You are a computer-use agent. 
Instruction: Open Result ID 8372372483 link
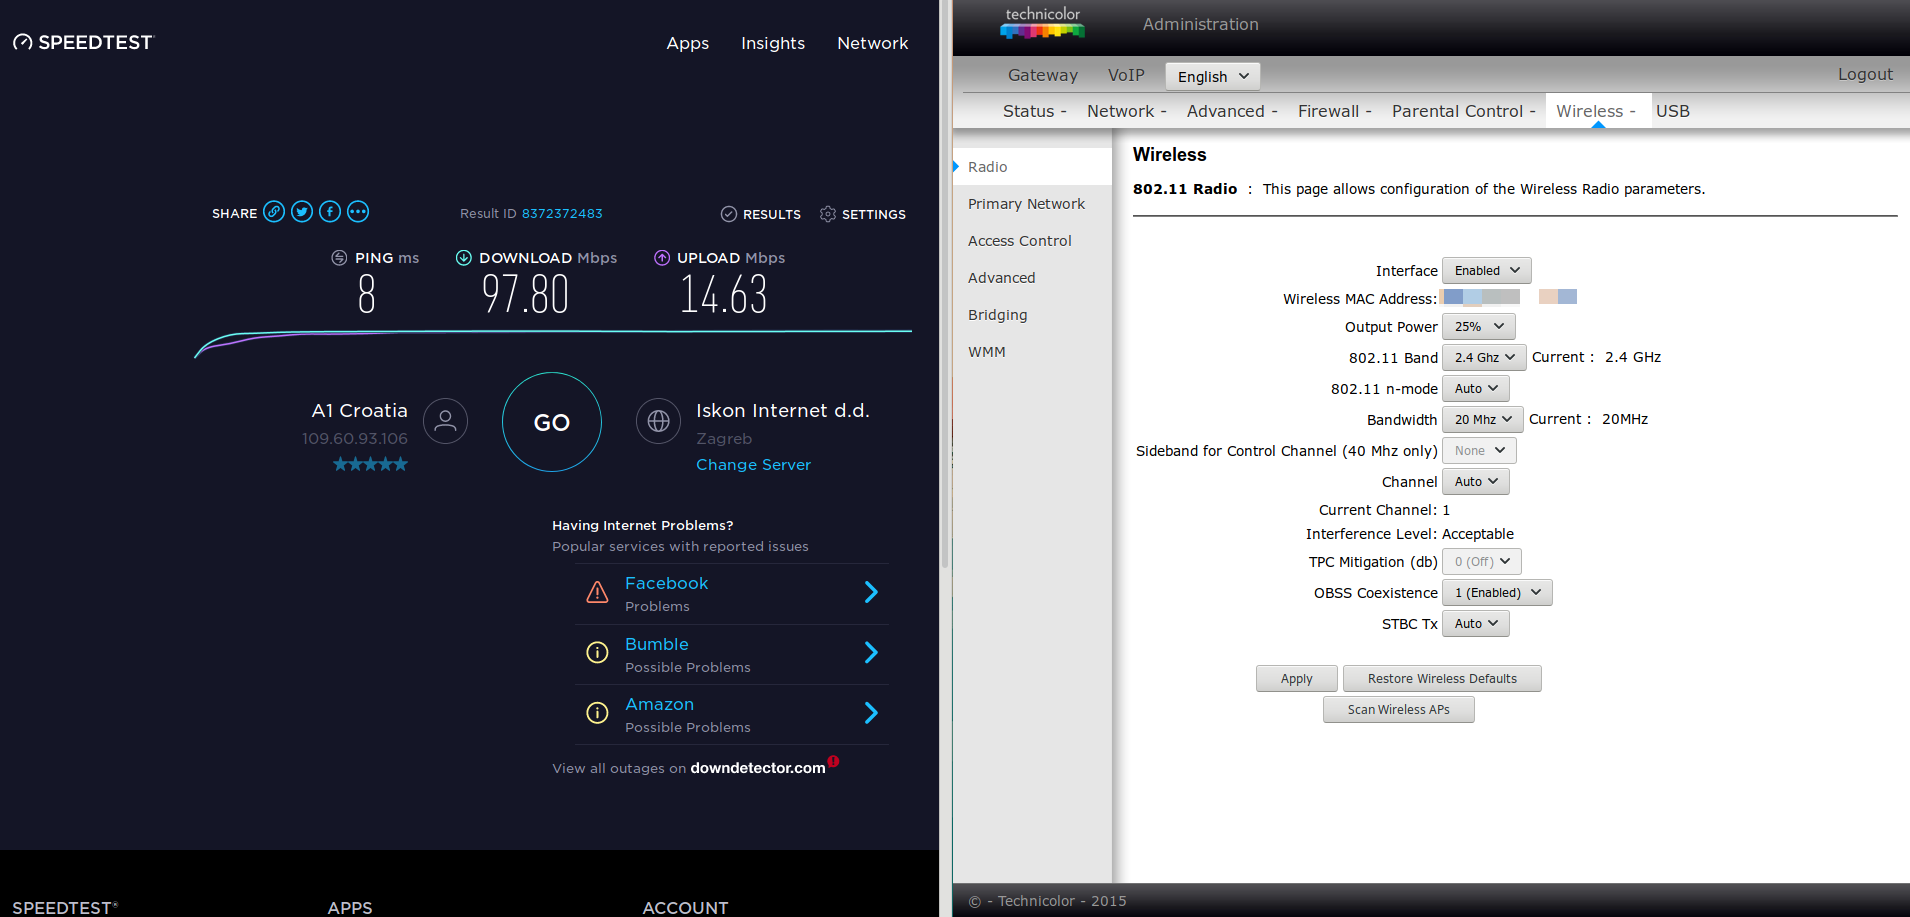point(562,214)
